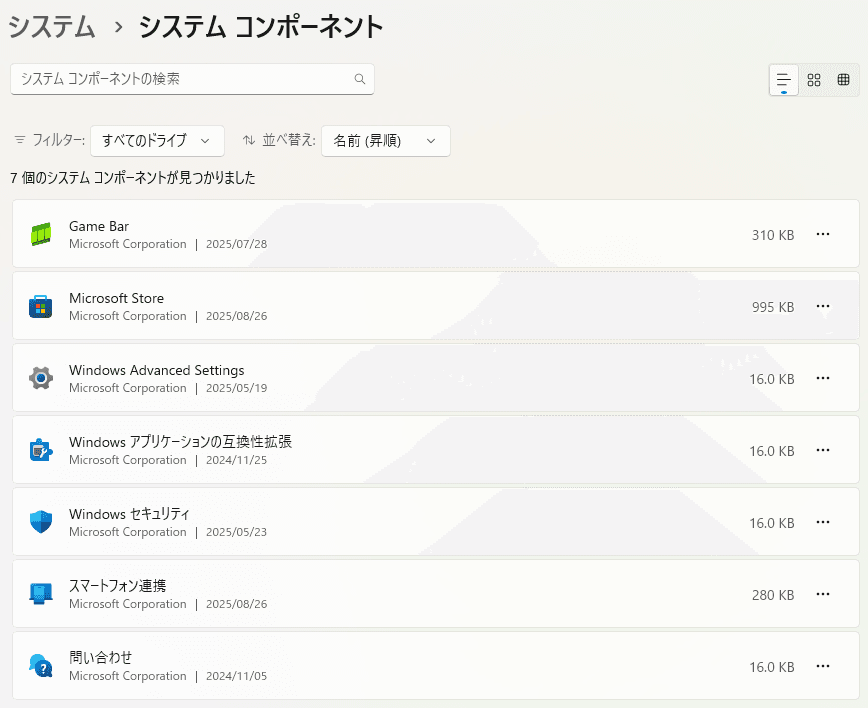
Task: Select the Windows アプリケーションの互換性拡張 name
Action: [180, 442]
